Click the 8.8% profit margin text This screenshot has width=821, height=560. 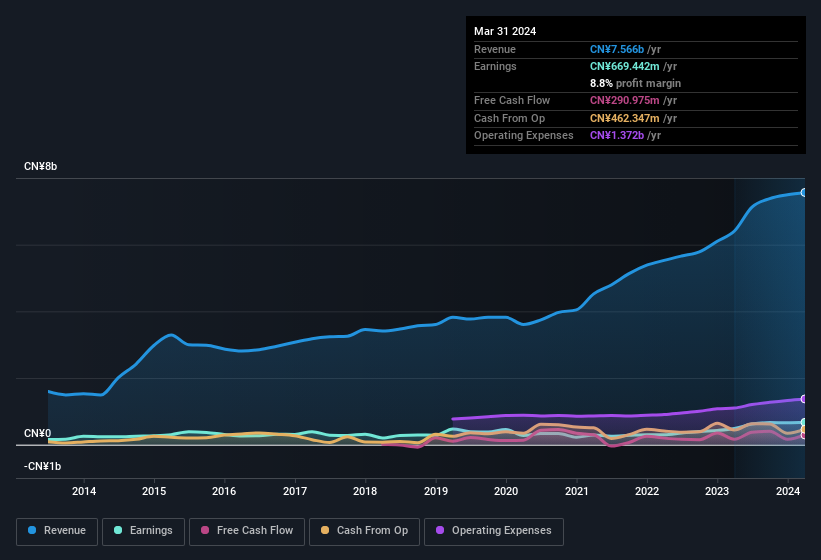click(x=635, y=83)
